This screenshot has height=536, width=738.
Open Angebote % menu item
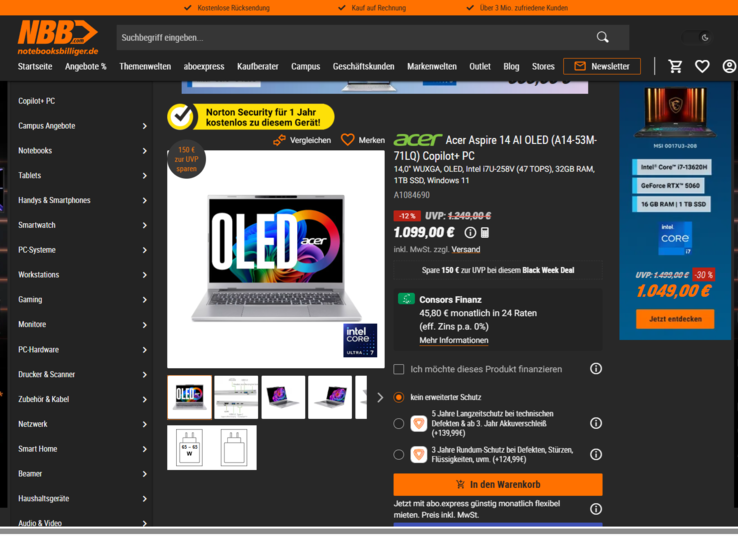tap(86, 66)
